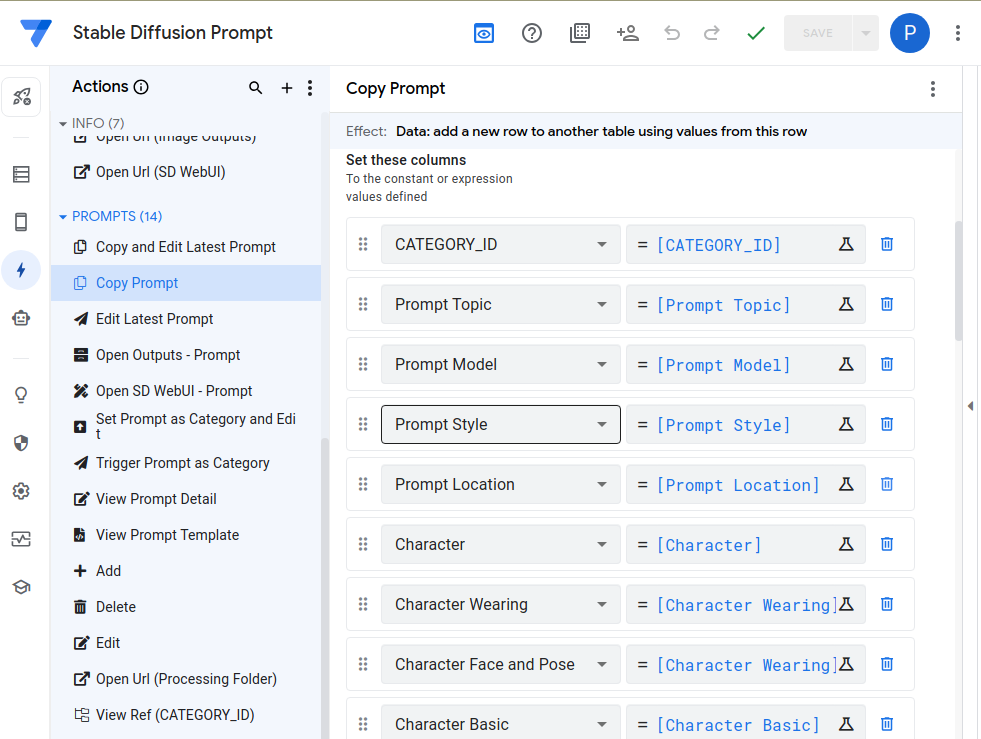
Task: Search the Actions list
Action: click(x=255, y=88)
